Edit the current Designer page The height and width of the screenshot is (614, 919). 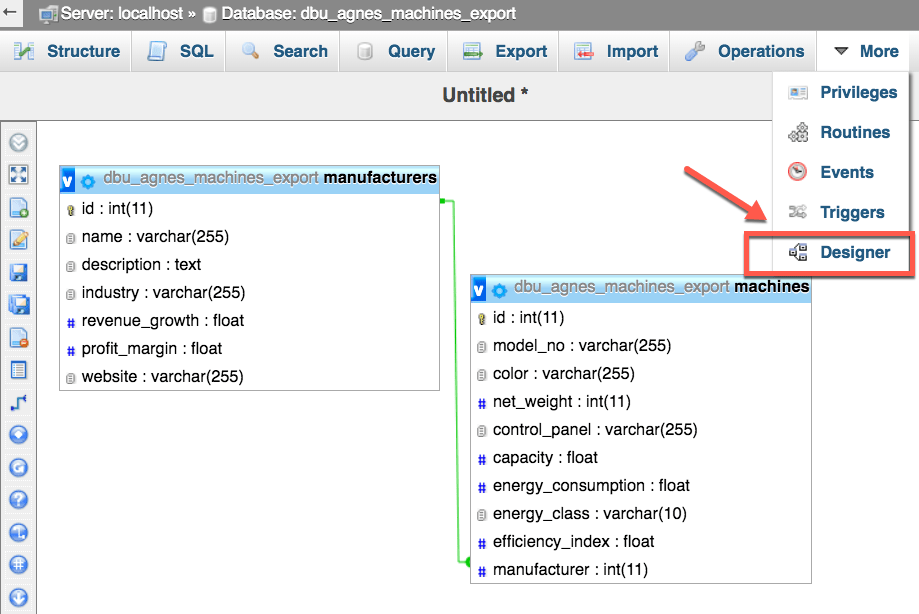(x=18, y=240)
